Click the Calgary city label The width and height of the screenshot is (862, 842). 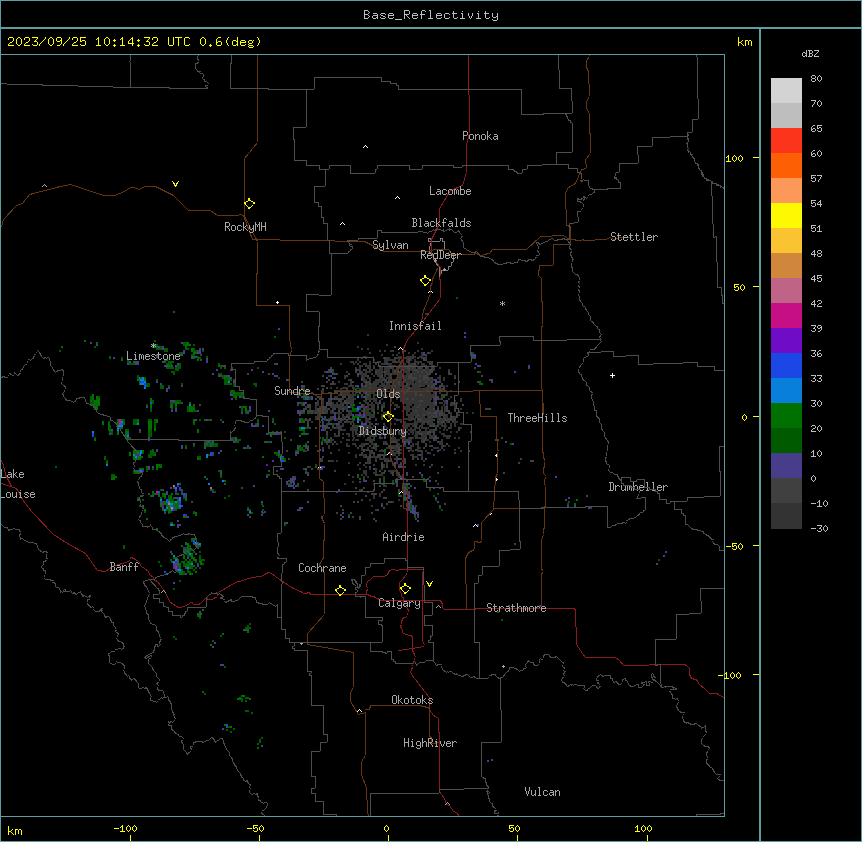pos(400,603)
